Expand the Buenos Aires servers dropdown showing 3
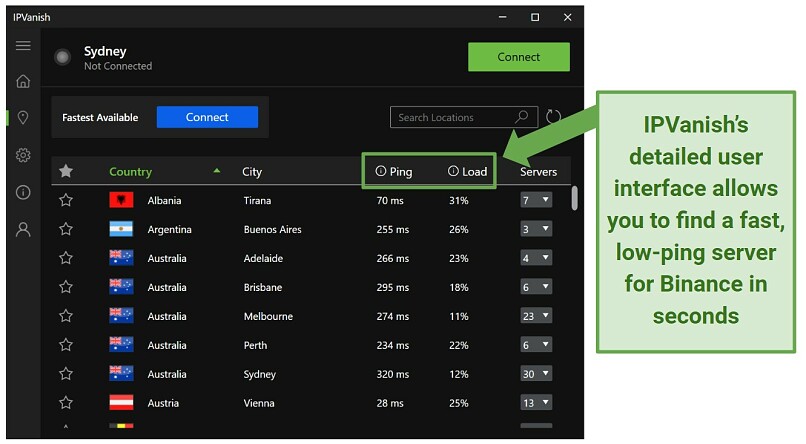 (536, 229)
